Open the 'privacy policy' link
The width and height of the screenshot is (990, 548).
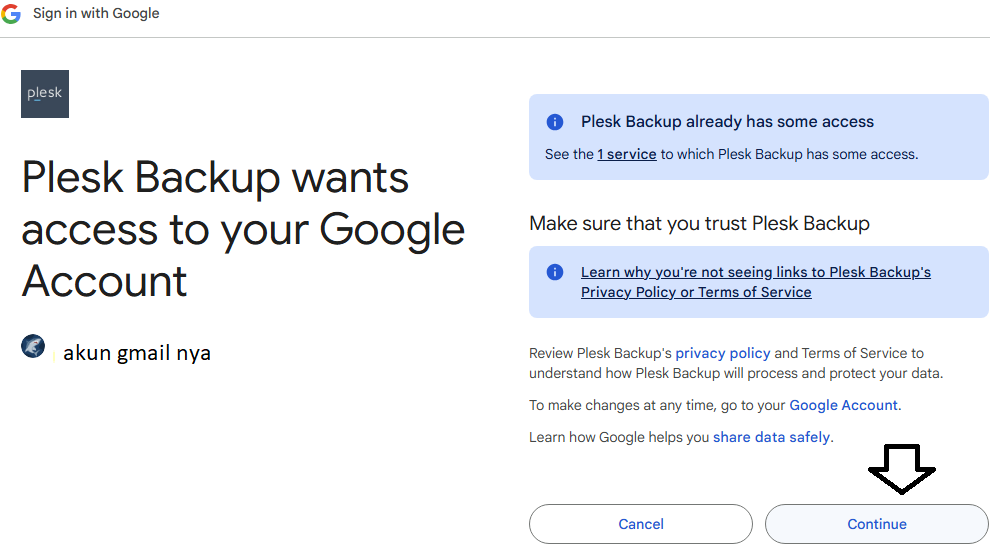pyautogui.click(x=723, y=353)
